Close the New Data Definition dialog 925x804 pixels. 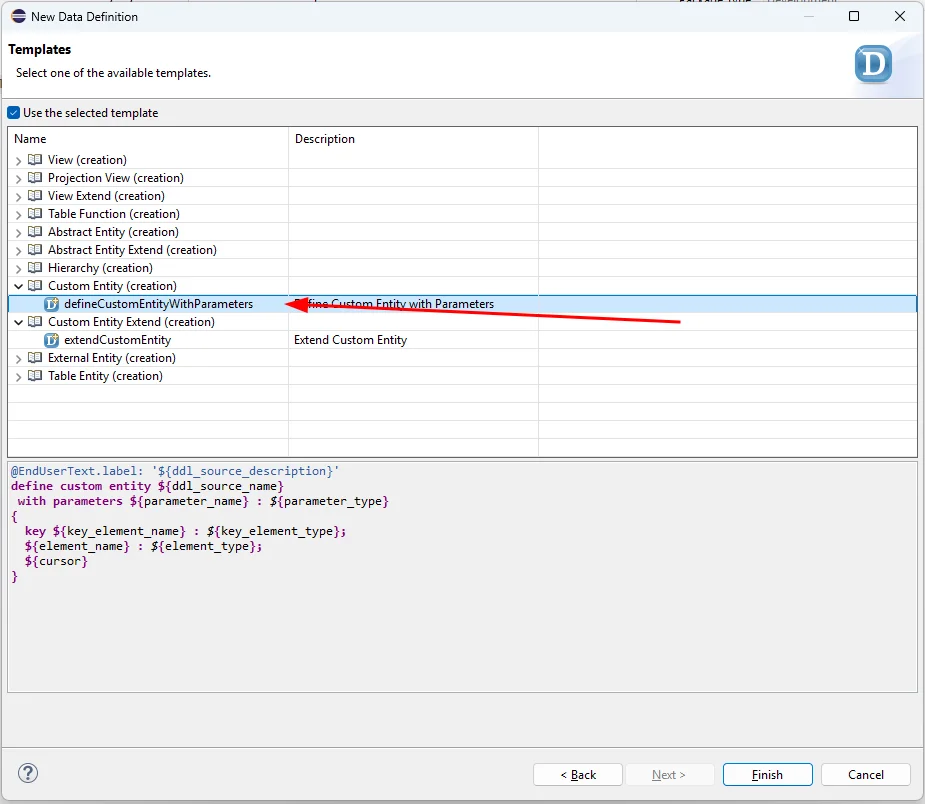pyautogui.click(x=900, y=16)
